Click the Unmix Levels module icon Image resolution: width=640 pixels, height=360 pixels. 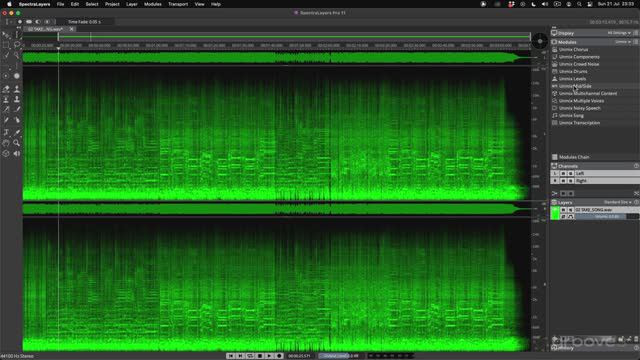555,79
